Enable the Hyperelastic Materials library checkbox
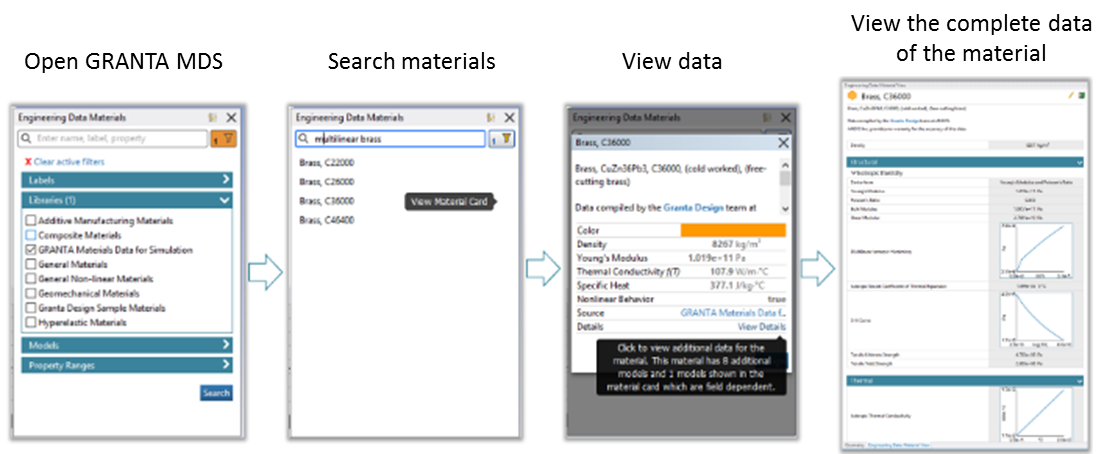This screenshot has width=1108, height=454. 30,322
